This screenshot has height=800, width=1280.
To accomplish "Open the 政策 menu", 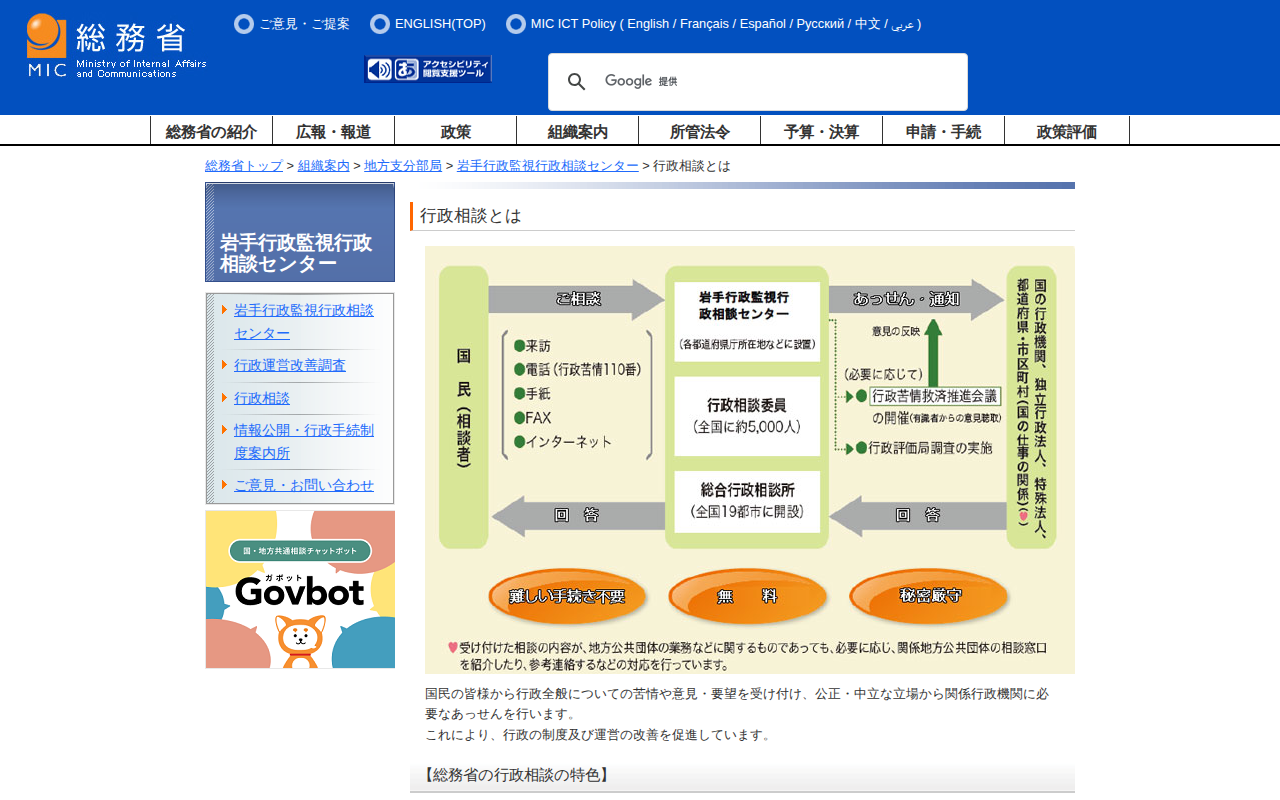I will (x=456, y=131).
